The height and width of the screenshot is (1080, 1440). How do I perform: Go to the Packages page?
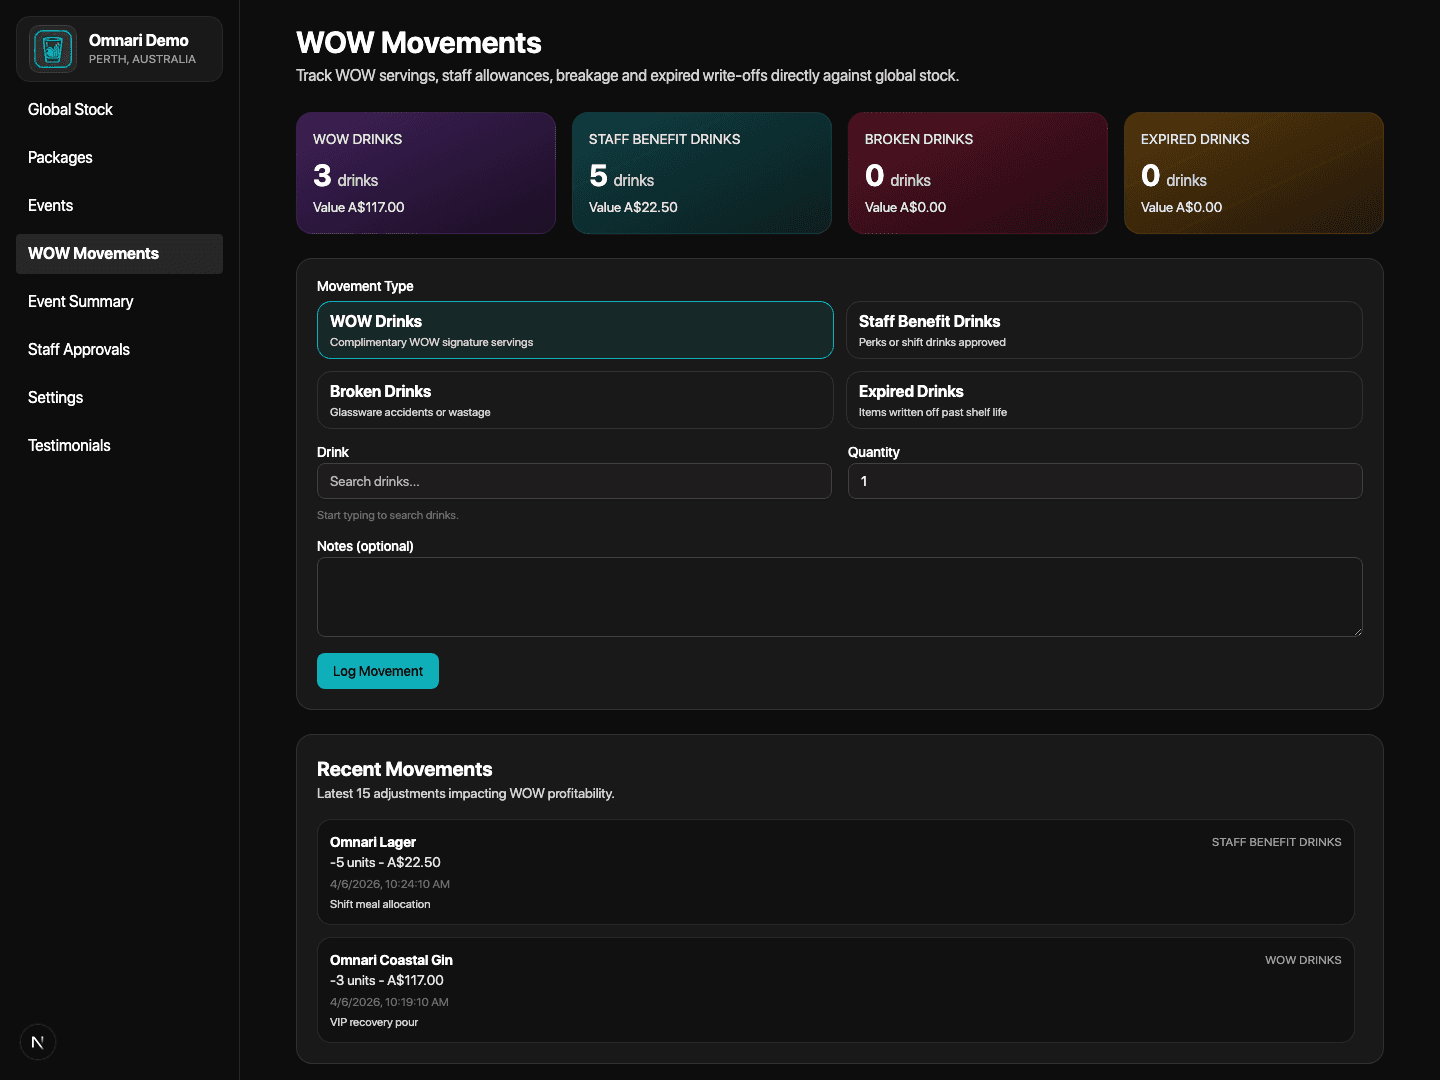[60, 158]
